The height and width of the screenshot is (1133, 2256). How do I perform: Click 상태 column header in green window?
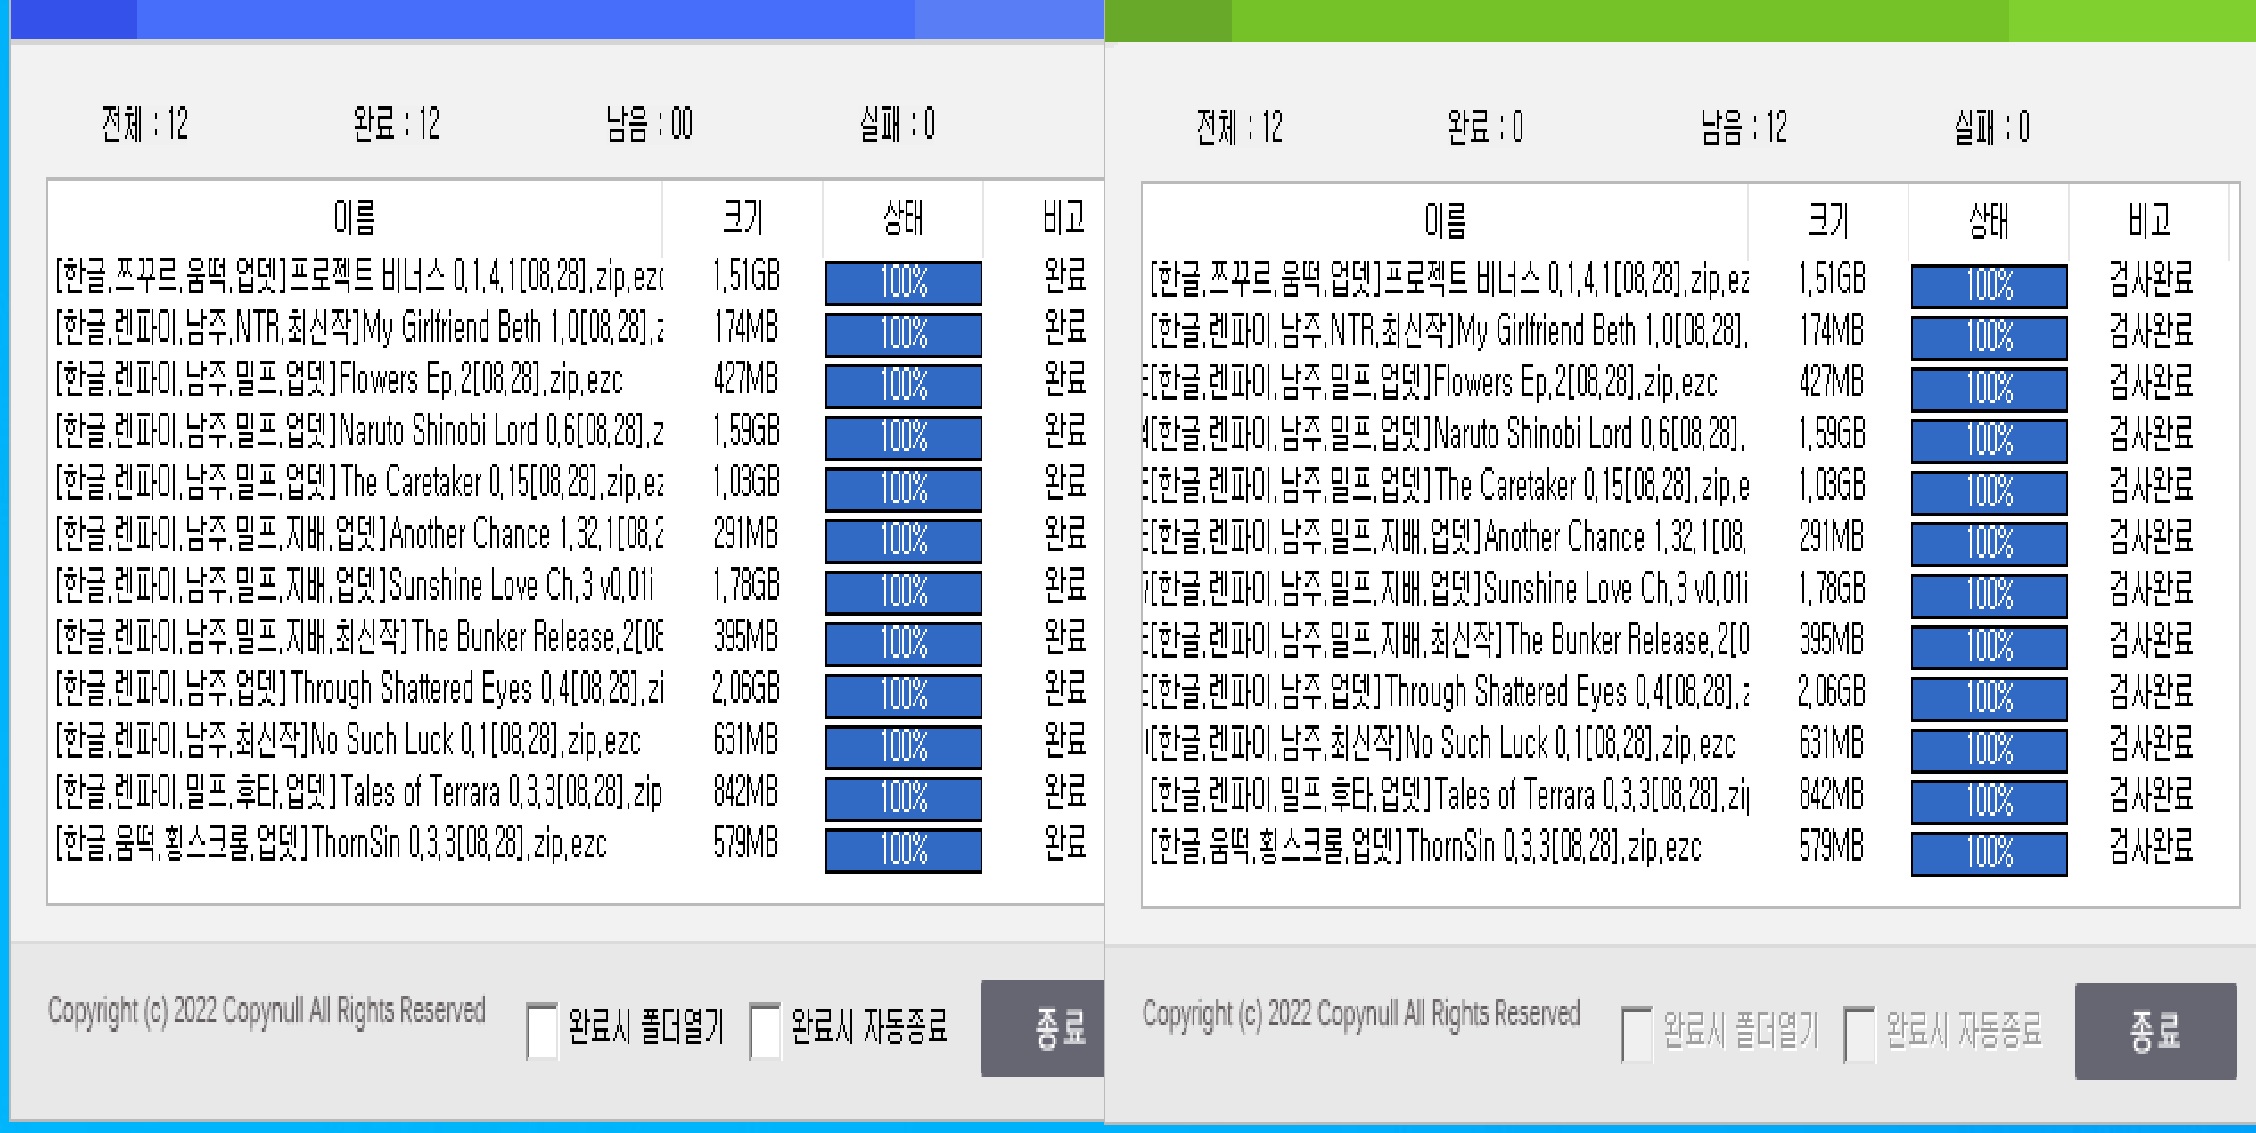pos(1988,221)
